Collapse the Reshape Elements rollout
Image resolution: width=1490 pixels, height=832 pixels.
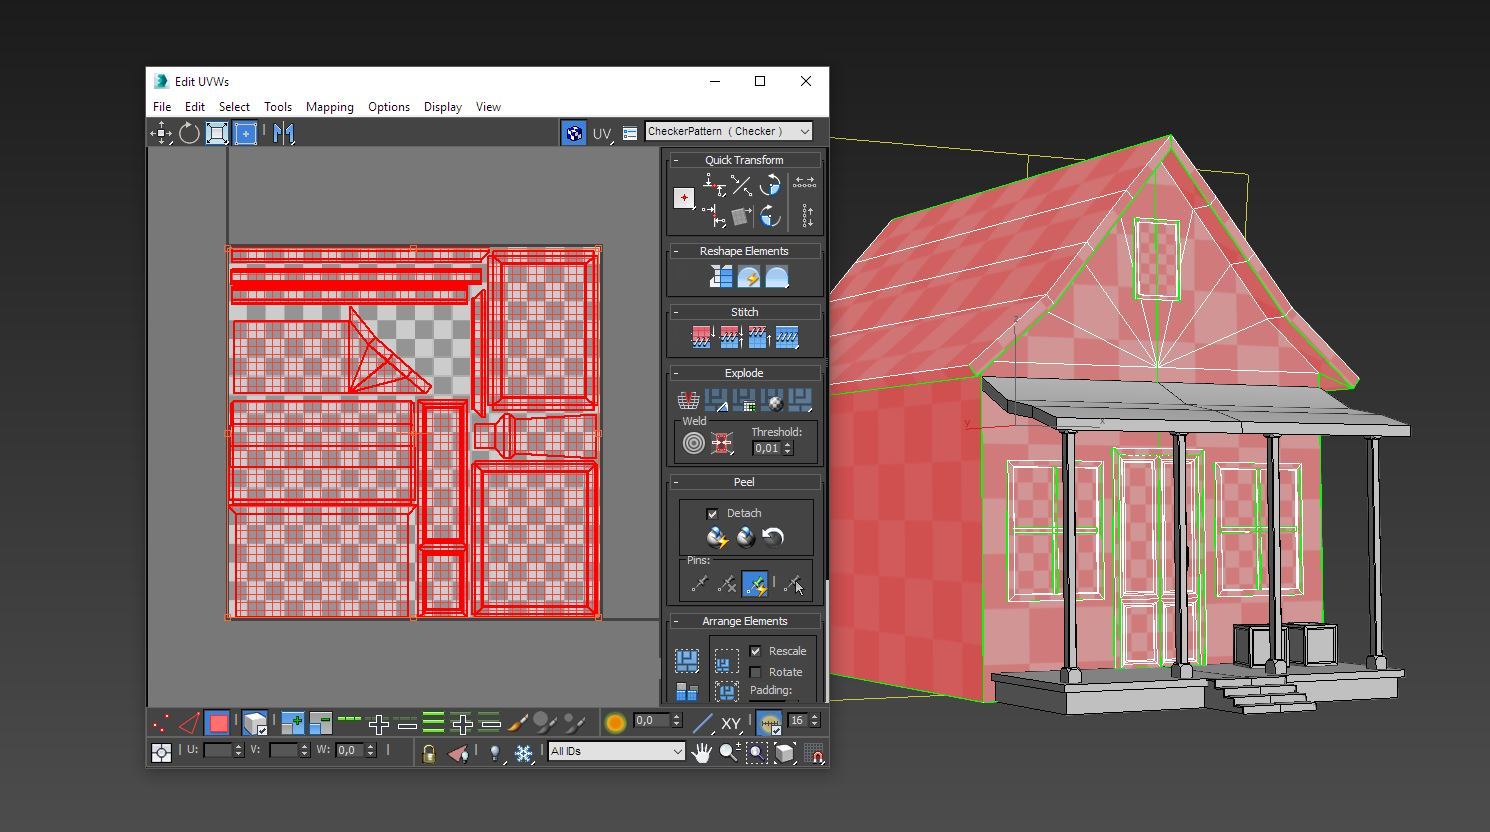745,251
